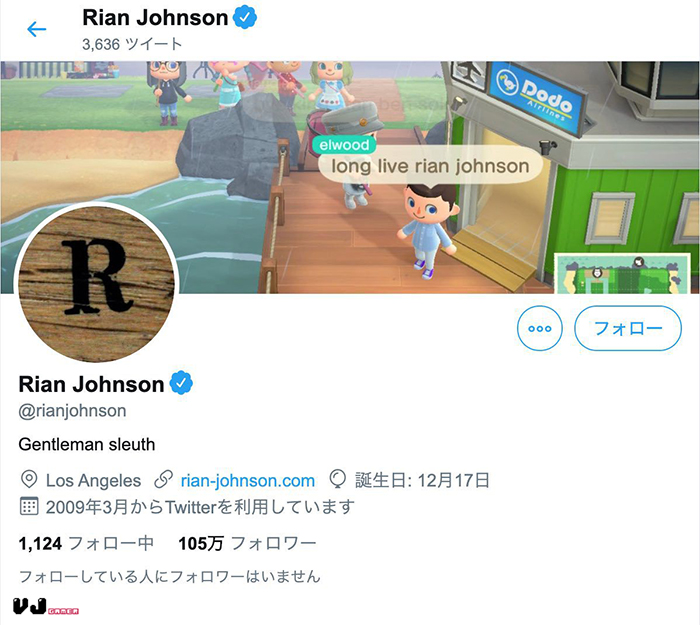Click the calendar joined-date icon
Image resolution: width=700 pixels, height=625 pixels.
[x=29, y=506]
